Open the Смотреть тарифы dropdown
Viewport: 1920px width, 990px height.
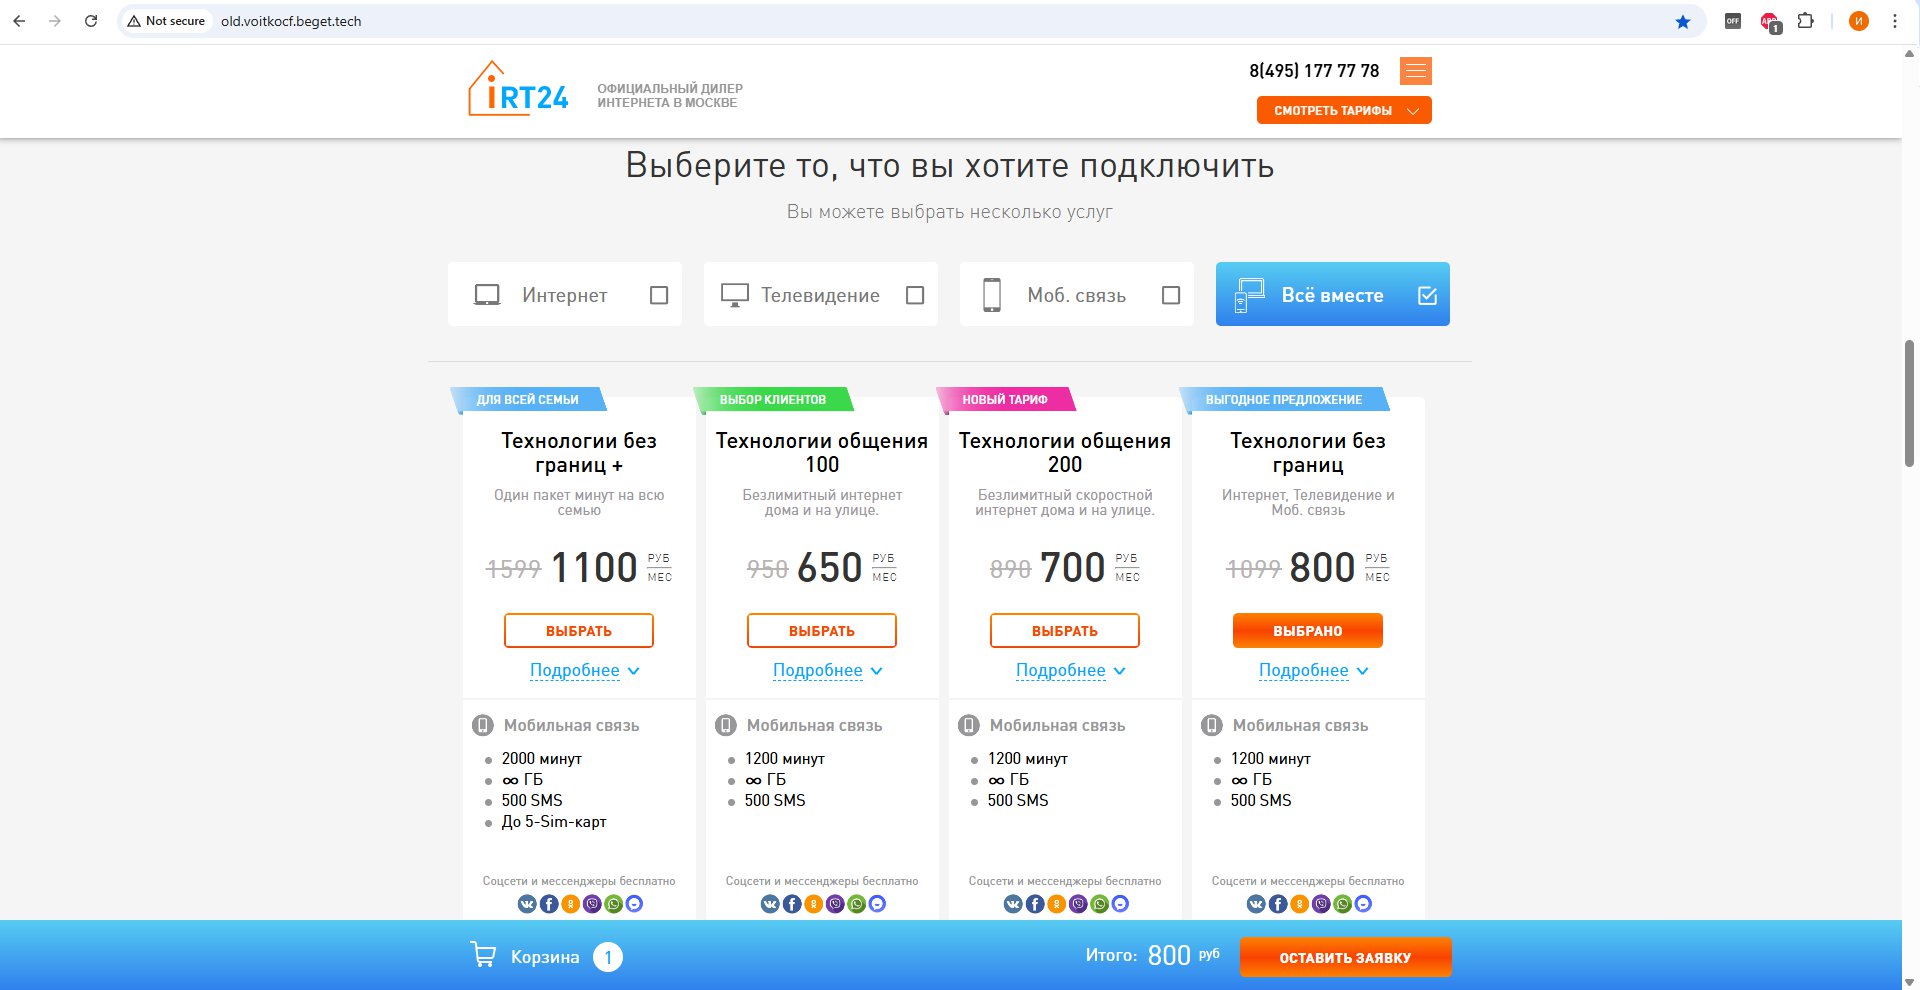[x=1344, y=110]
